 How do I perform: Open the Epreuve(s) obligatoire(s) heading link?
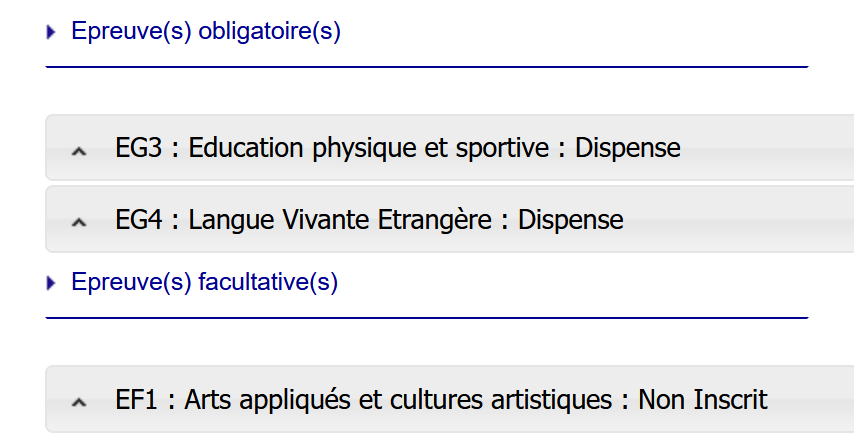click(x=205, y=31)
